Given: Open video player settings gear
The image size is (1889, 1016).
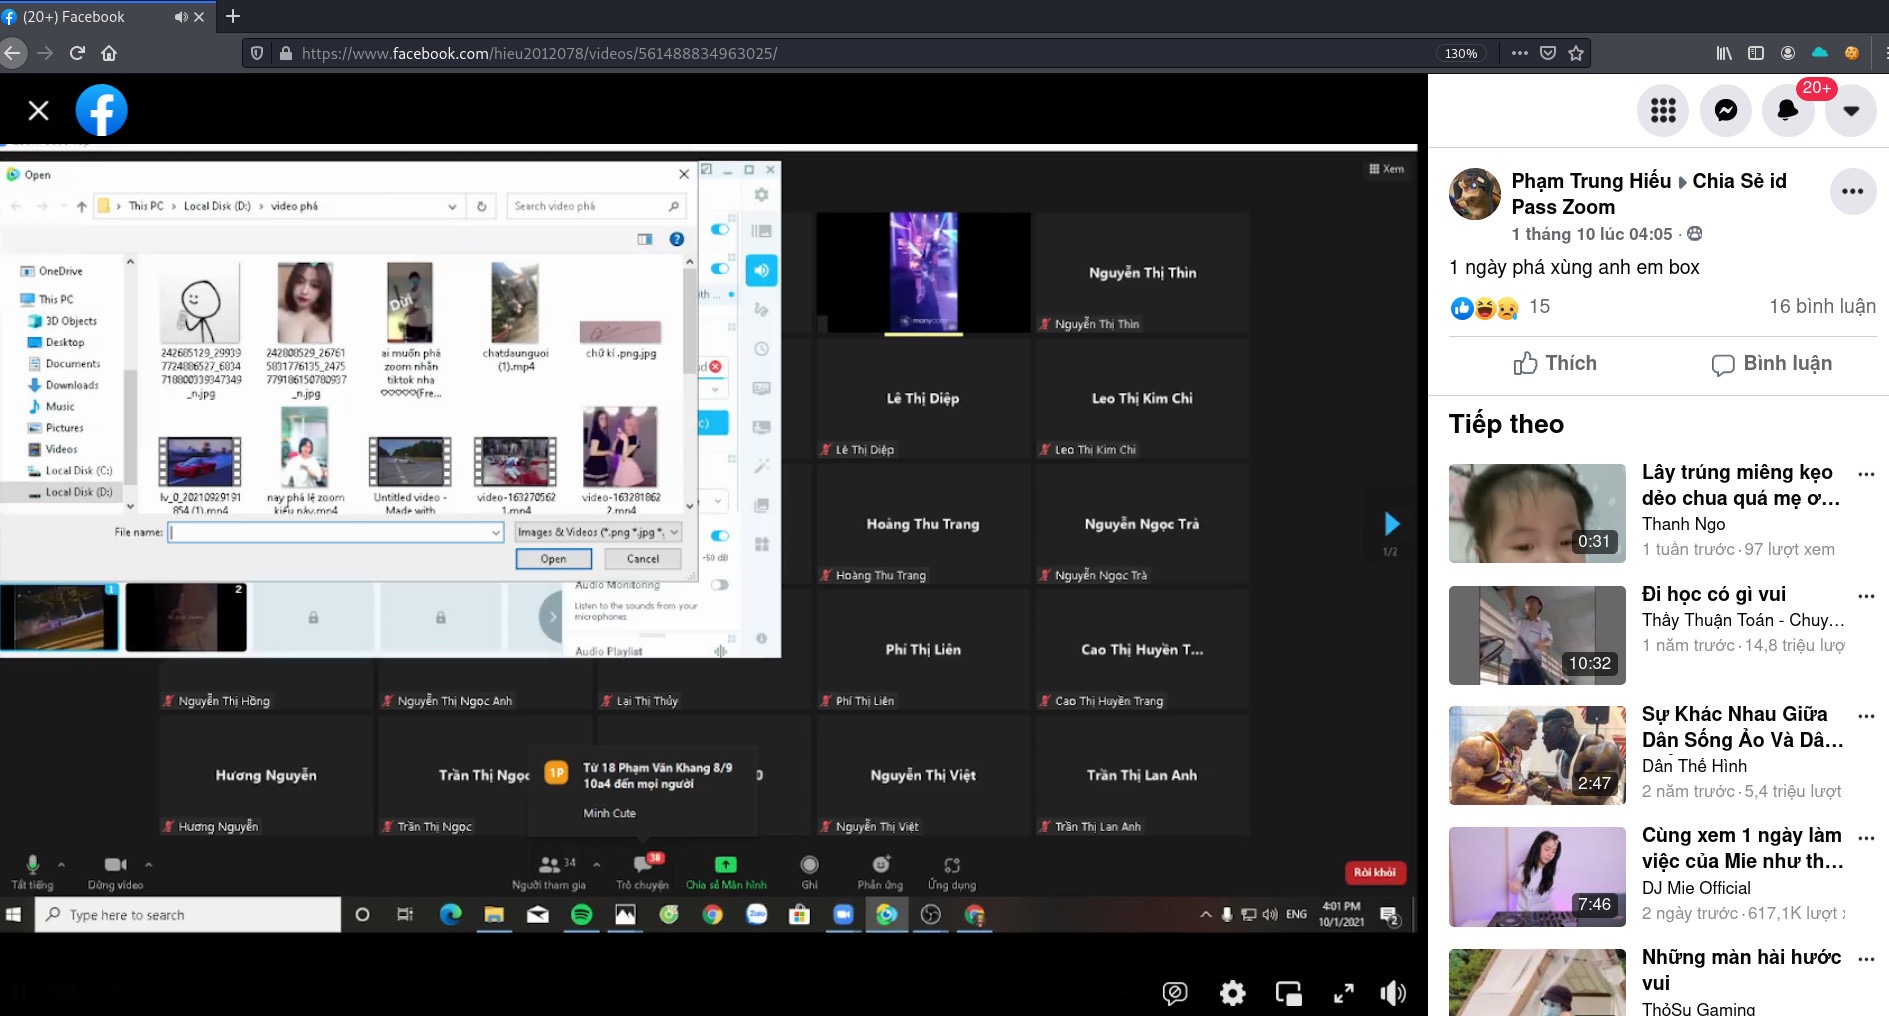Looking at the screenshot, I should (x=1232, y=993).
